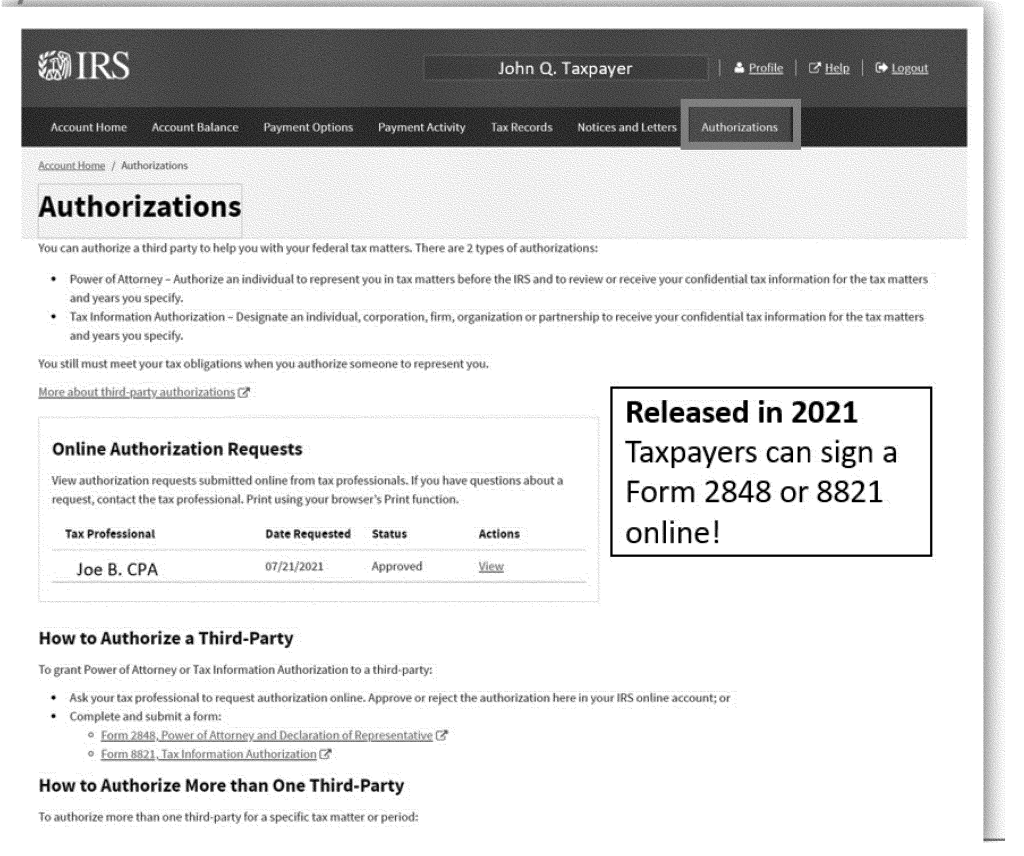Click the Joe B. CPA table cell
Image resolution: width=1024 pixels, height=856 pixels.
click(117, 569)
